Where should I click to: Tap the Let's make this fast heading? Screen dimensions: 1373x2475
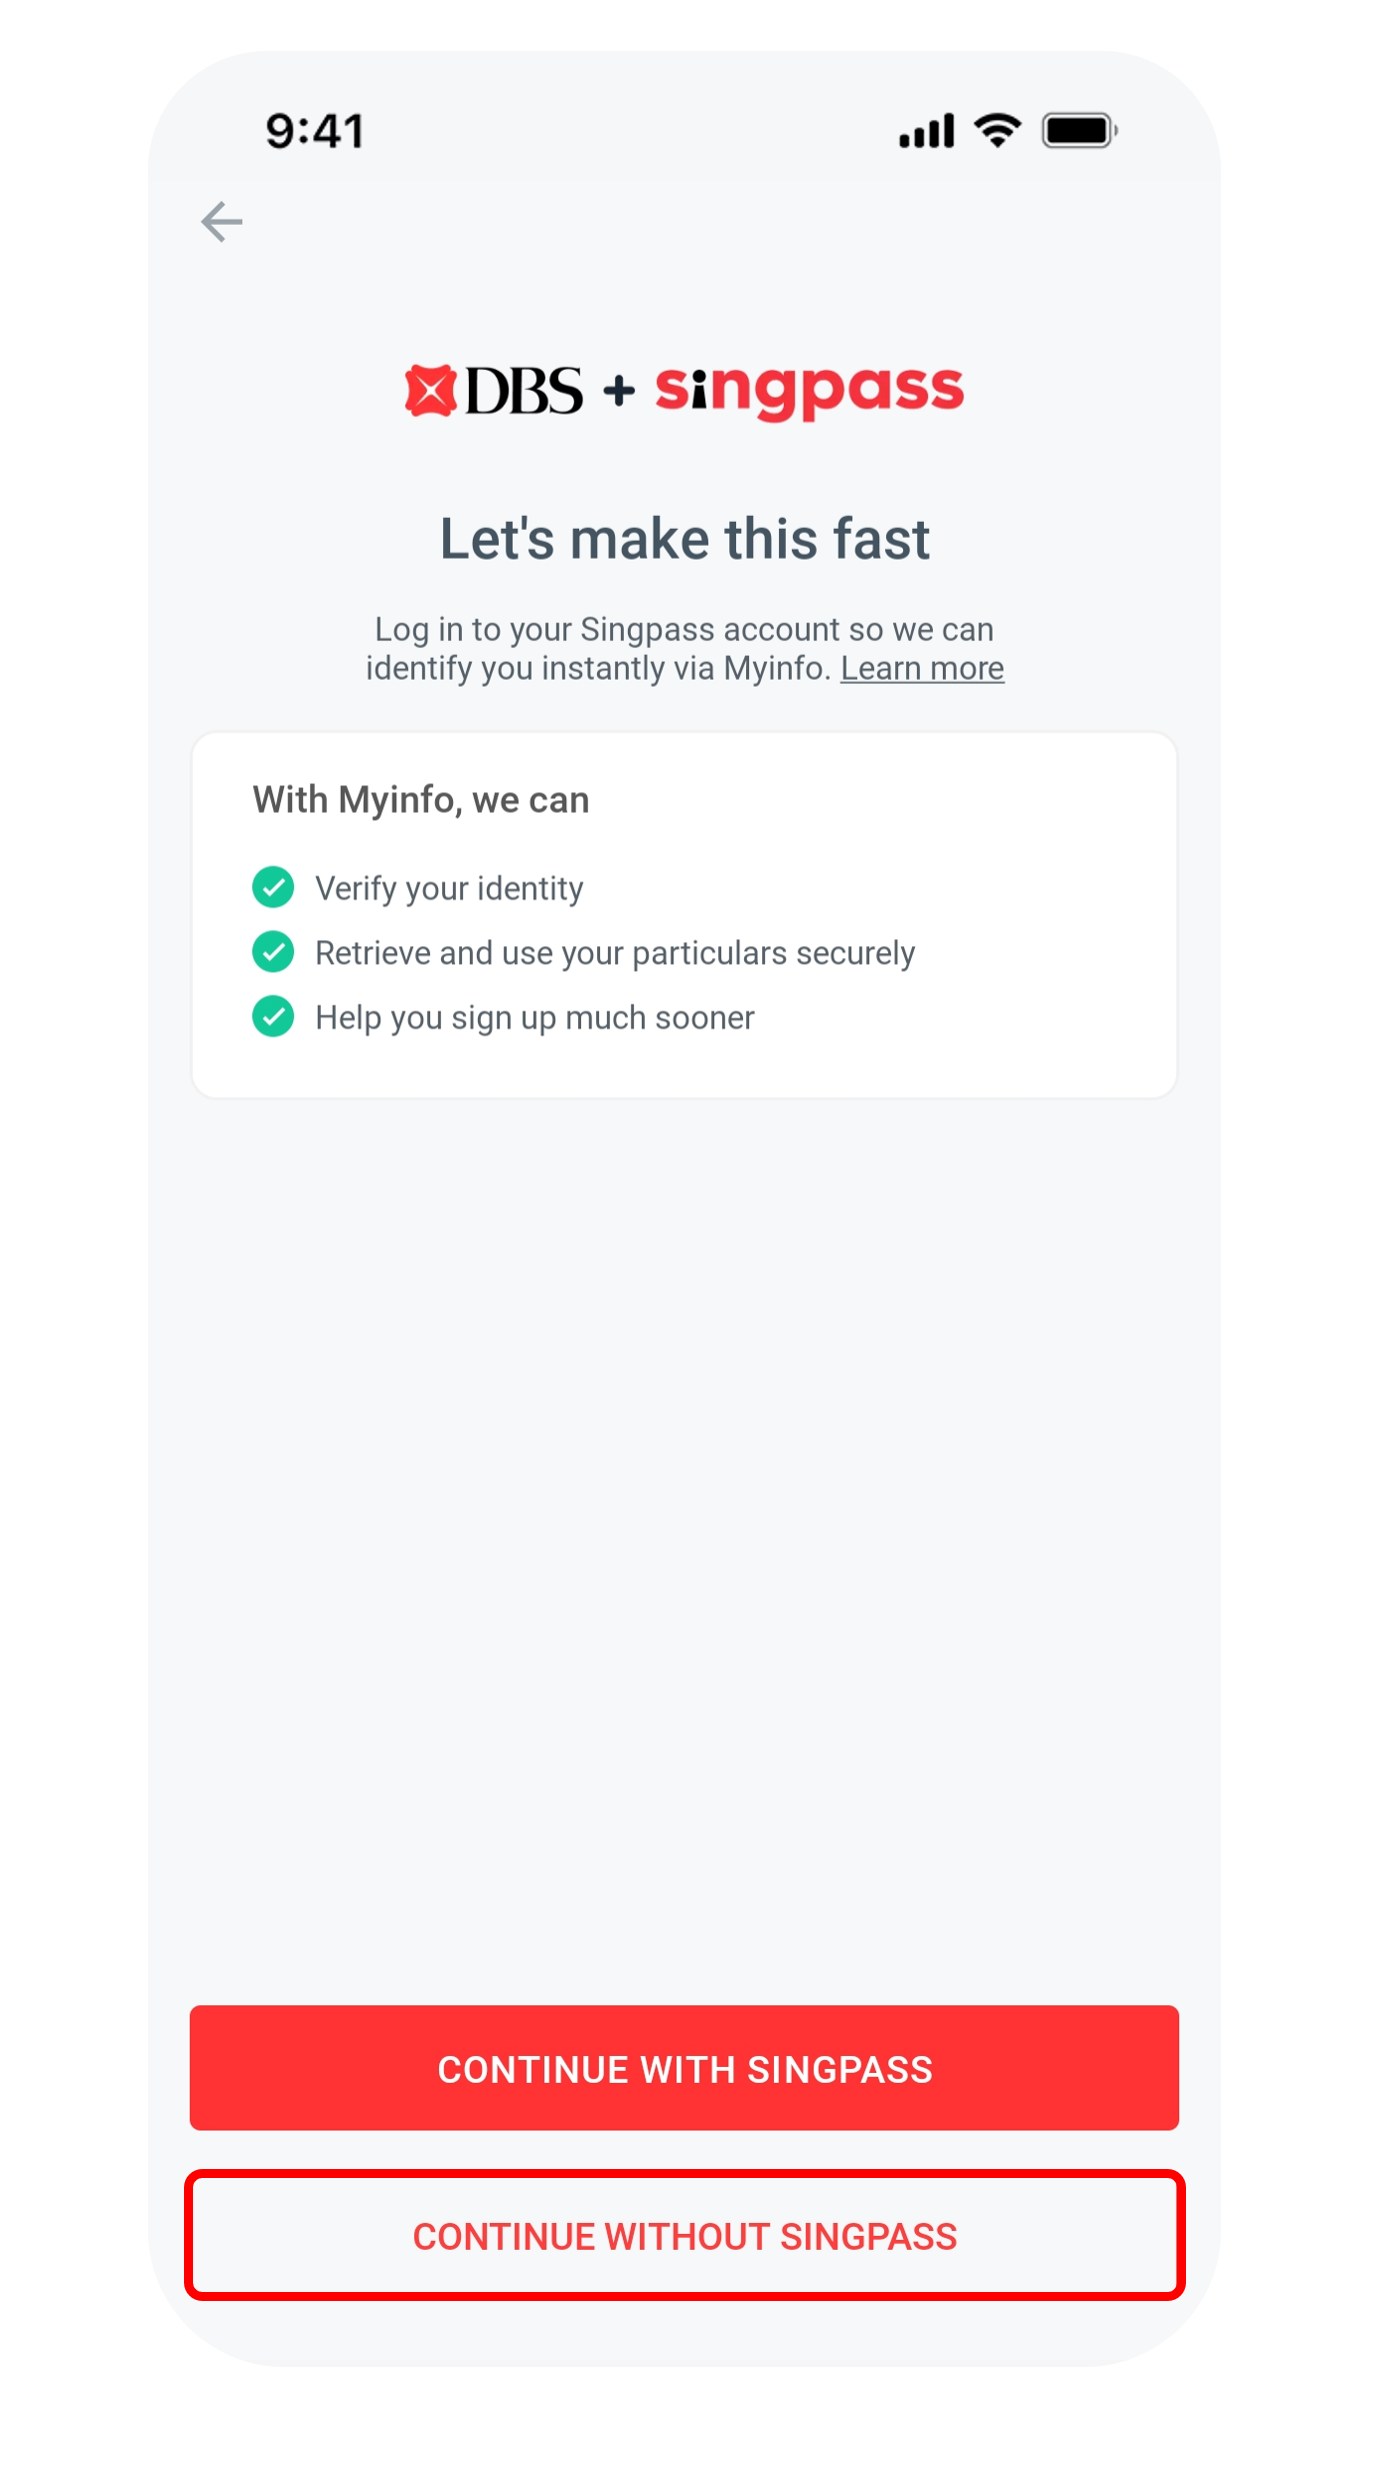click(685, 539)
